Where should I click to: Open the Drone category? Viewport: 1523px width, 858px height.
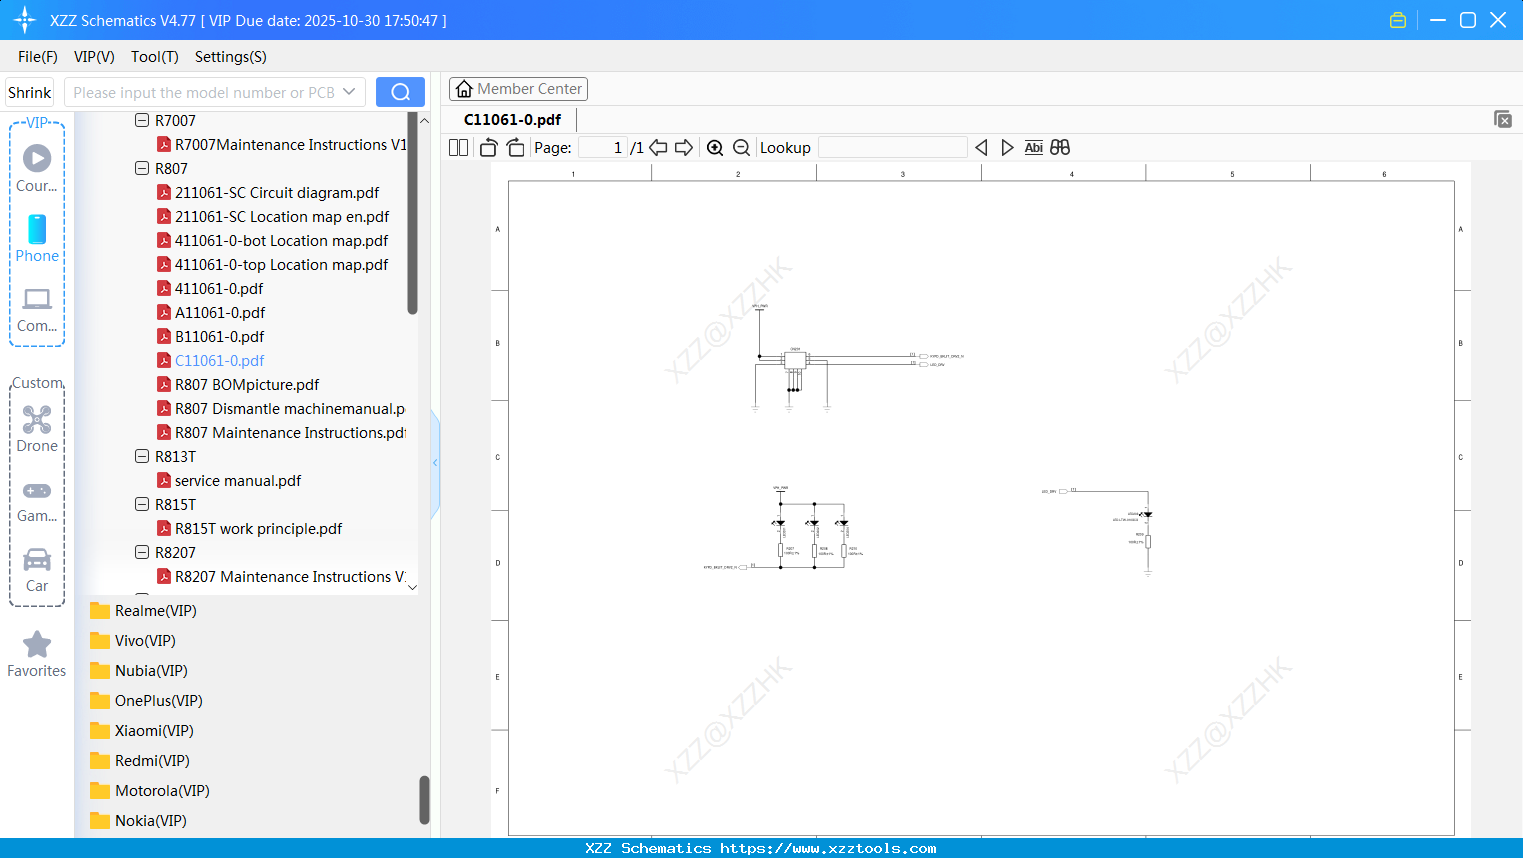(x=37, y=429)
